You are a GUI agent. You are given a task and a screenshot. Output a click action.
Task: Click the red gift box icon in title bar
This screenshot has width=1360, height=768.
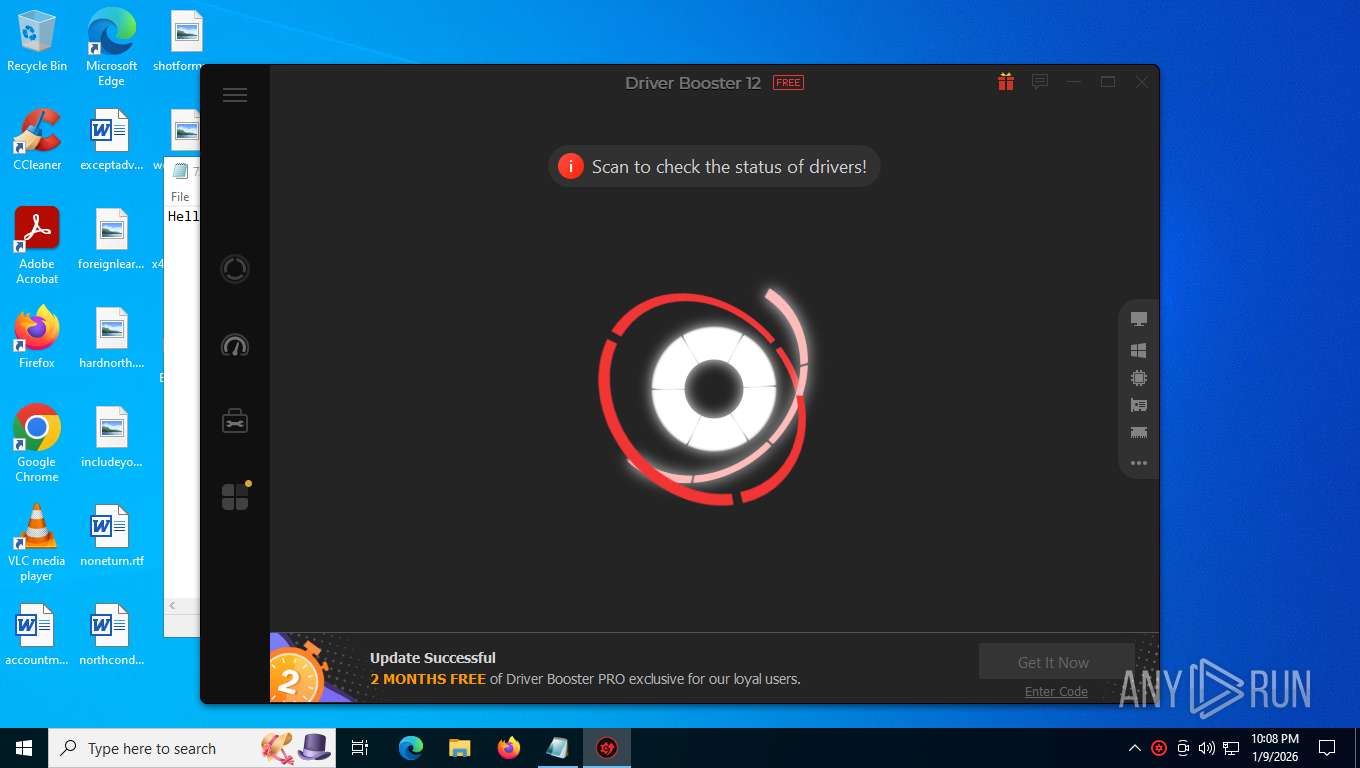(1006, 82)
